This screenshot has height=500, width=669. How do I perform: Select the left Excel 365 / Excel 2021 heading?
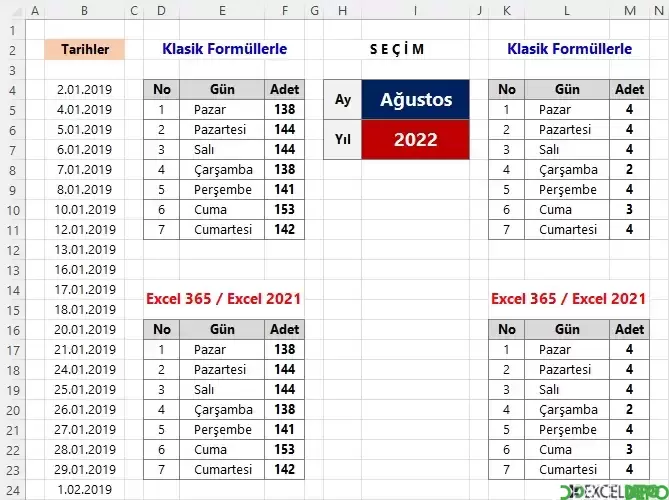click(224, 299)
